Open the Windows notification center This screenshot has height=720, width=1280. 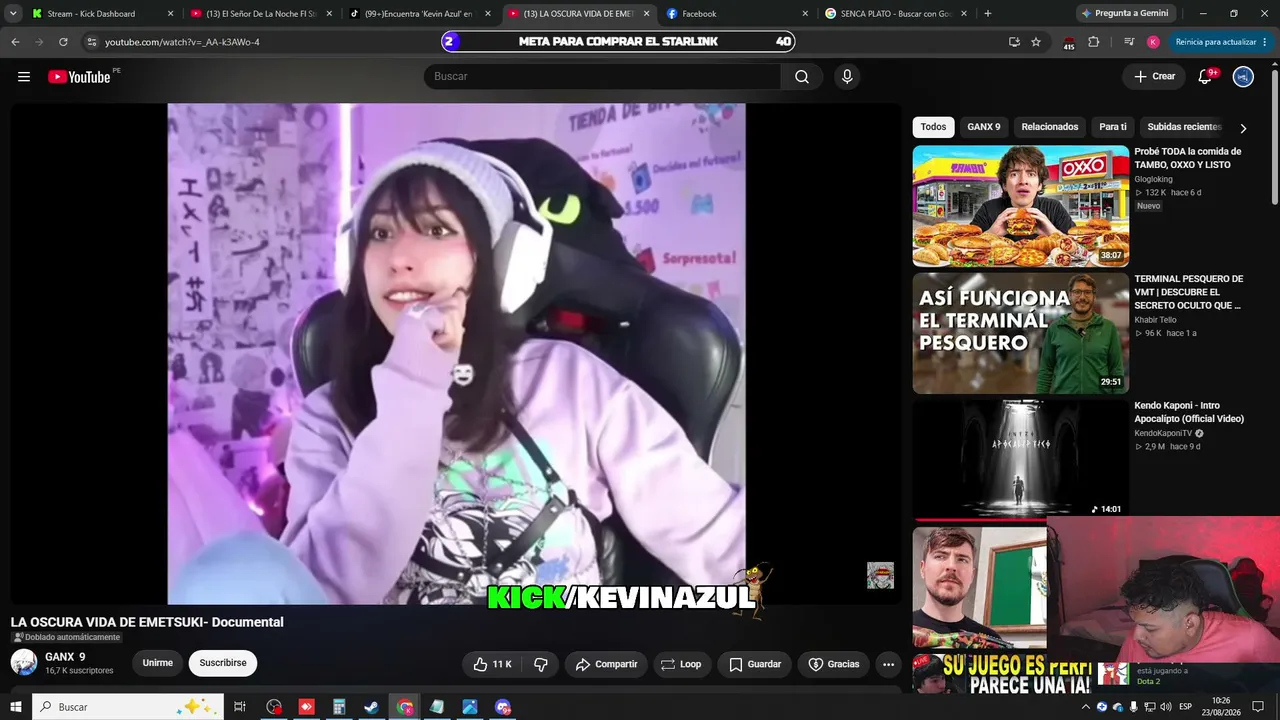[x=1258, y=707]
